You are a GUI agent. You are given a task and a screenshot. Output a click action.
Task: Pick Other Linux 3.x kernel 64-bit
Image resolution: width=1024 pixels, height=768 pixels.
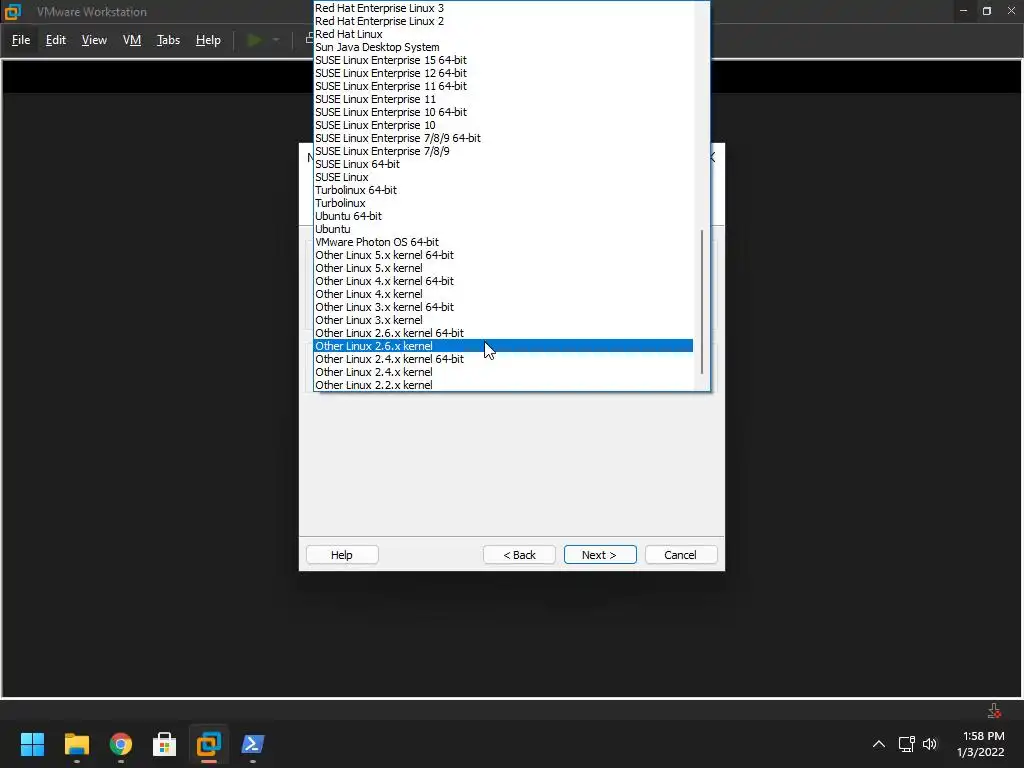[503, 307]
